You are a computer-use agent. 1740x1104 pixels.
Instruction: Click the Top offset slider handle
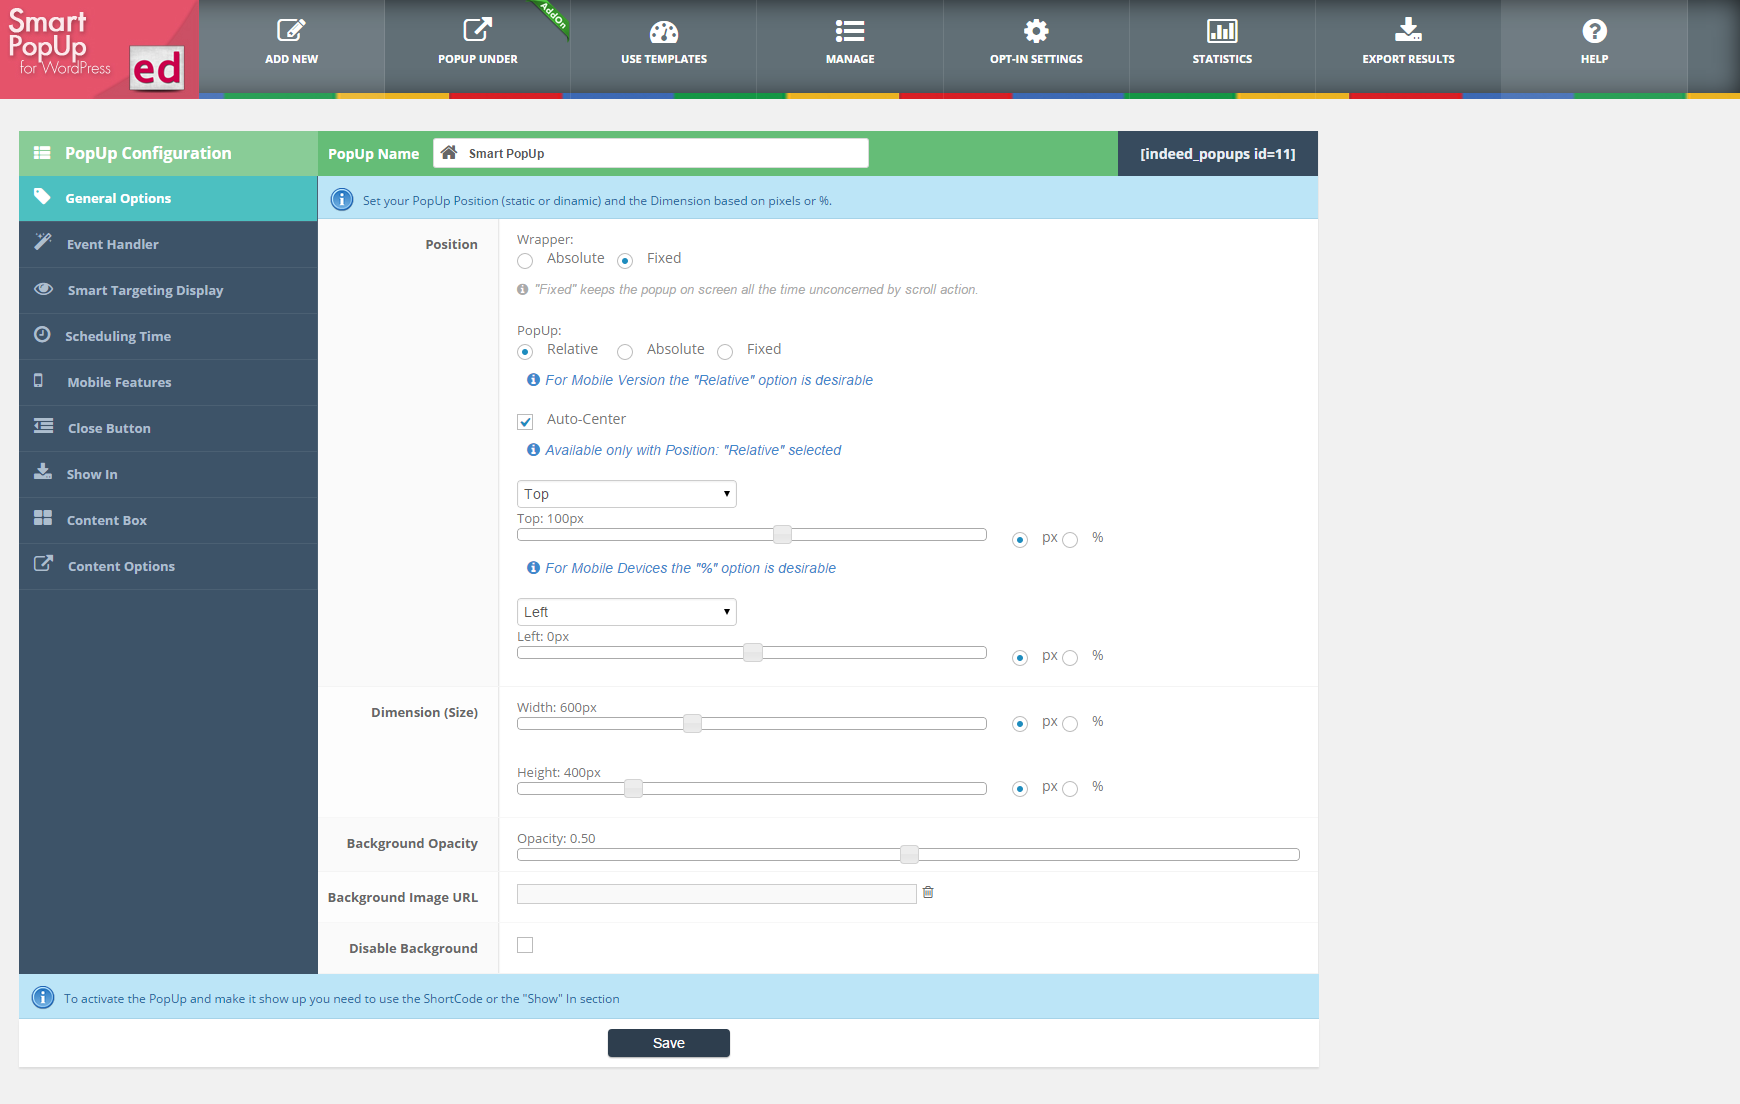(x=783, y=534)
